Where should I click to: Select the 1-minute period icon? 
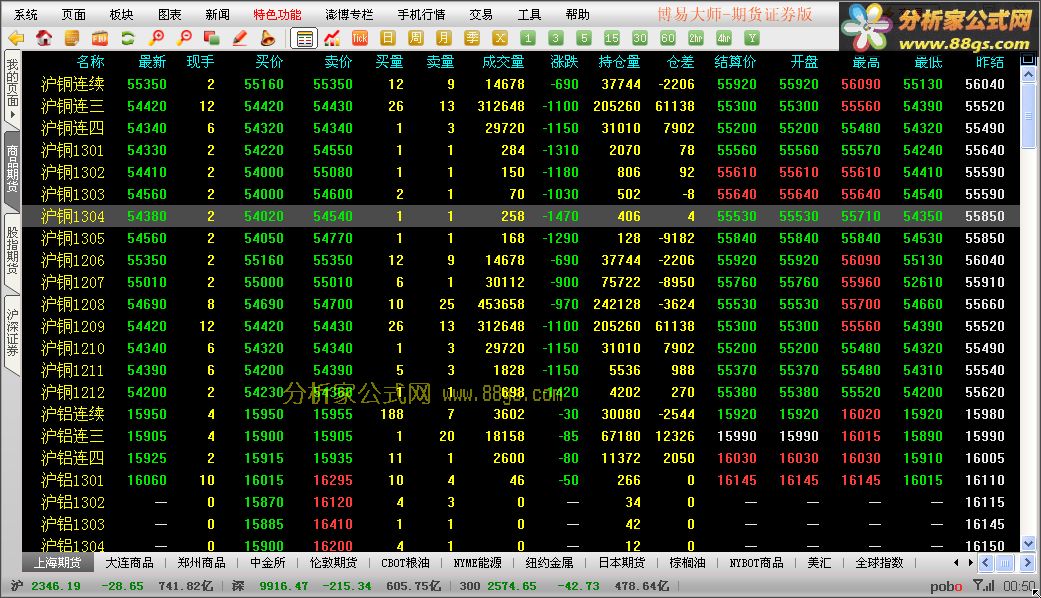[528, 38]
